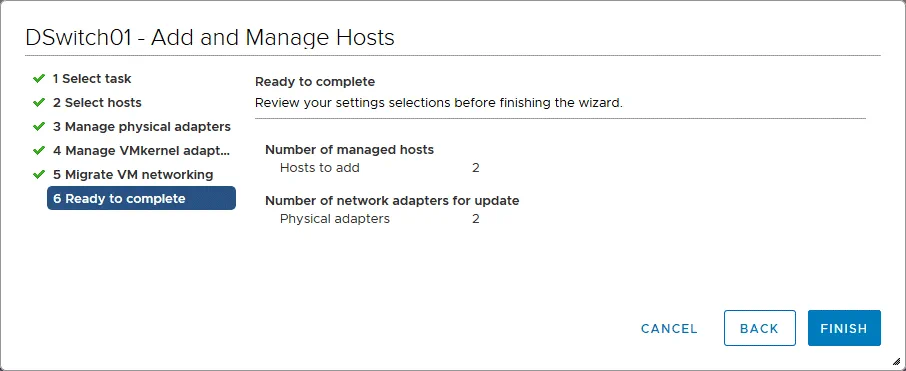Click the DSwitch01 dialog title
Image resolution: width=906 pixels, height=371 pixels.
pos(210,38)
